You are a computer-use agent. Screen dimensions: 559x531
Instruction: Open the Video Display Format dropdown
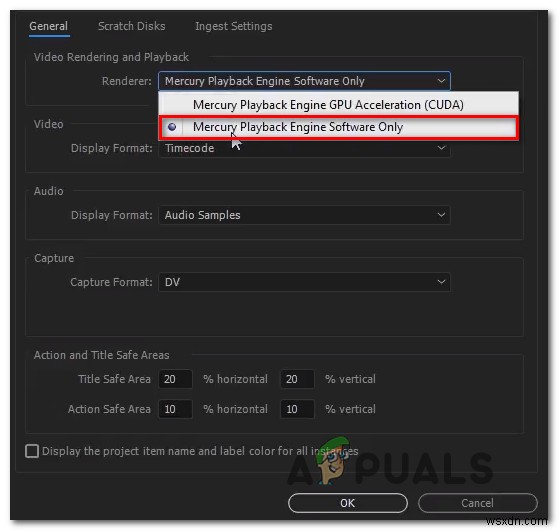[x=304, y=148]
